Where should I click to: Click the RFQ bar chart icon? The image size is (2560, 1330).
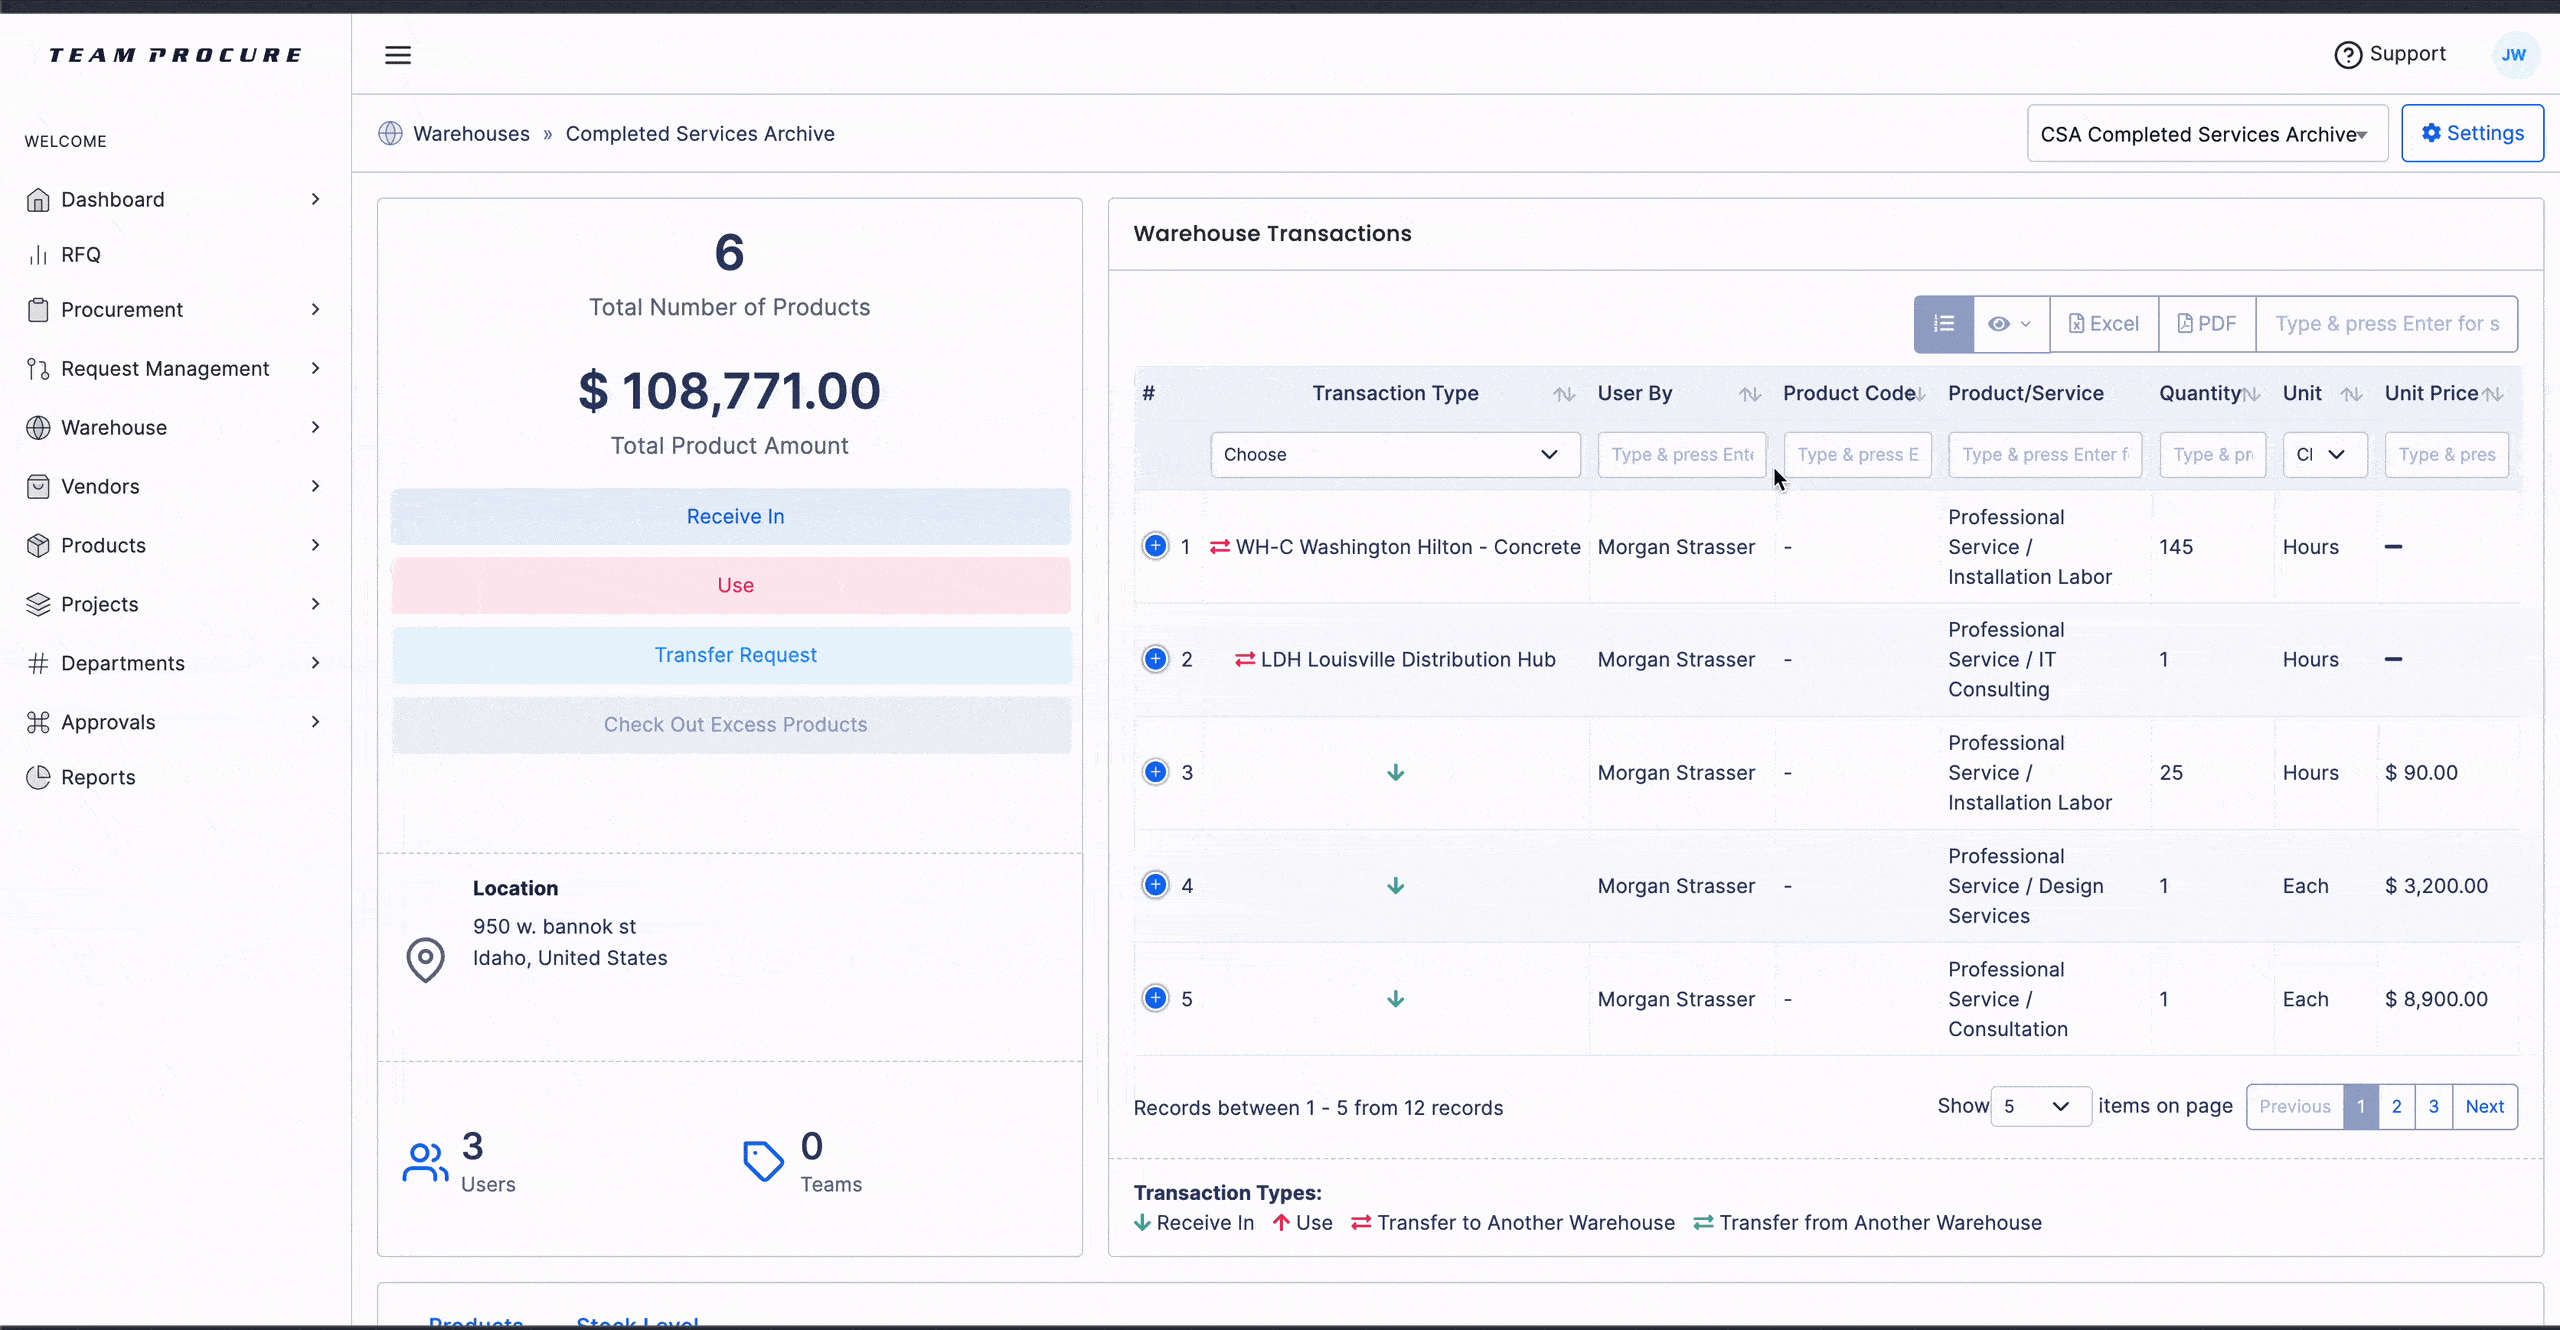click(x=38, y=255)
